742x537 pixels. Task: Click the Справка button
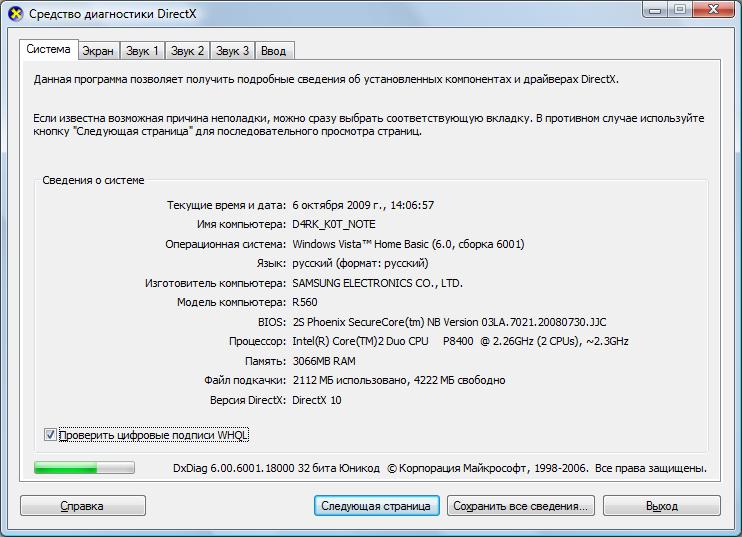pos(83,506)
